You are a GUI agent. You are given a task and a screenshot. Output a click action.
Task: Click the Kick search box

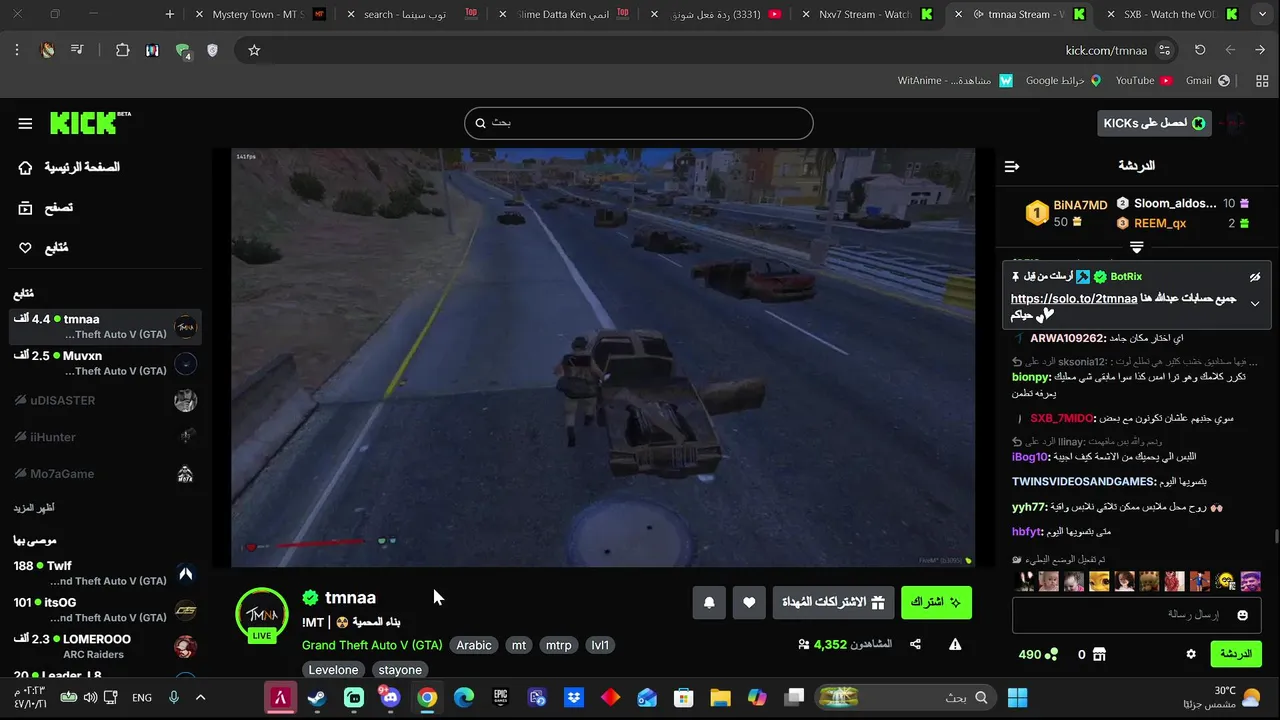pos(638,123)
